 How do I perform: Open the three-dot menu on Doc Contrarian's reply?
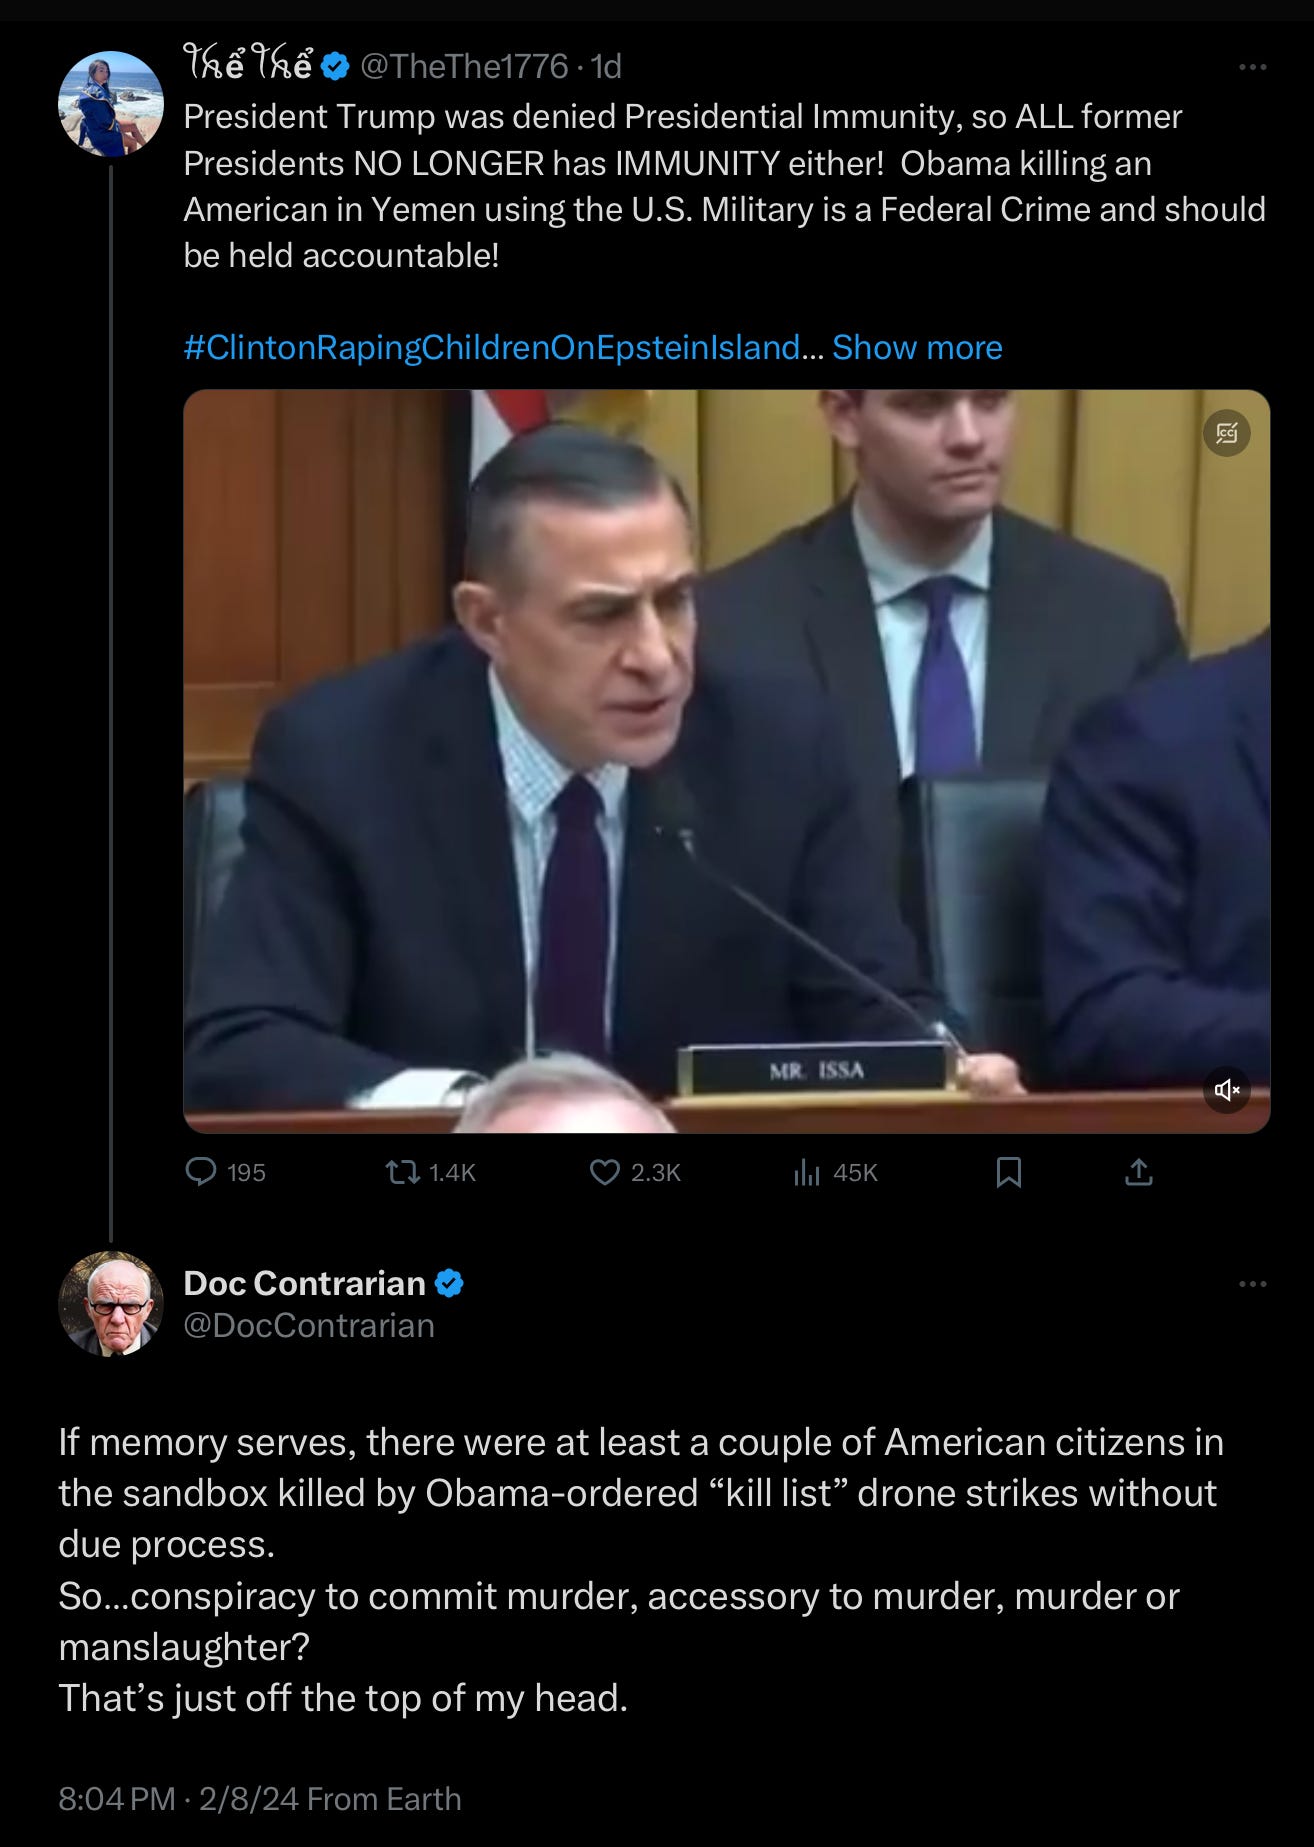pyautogui.click(x=1252, y=1283)
